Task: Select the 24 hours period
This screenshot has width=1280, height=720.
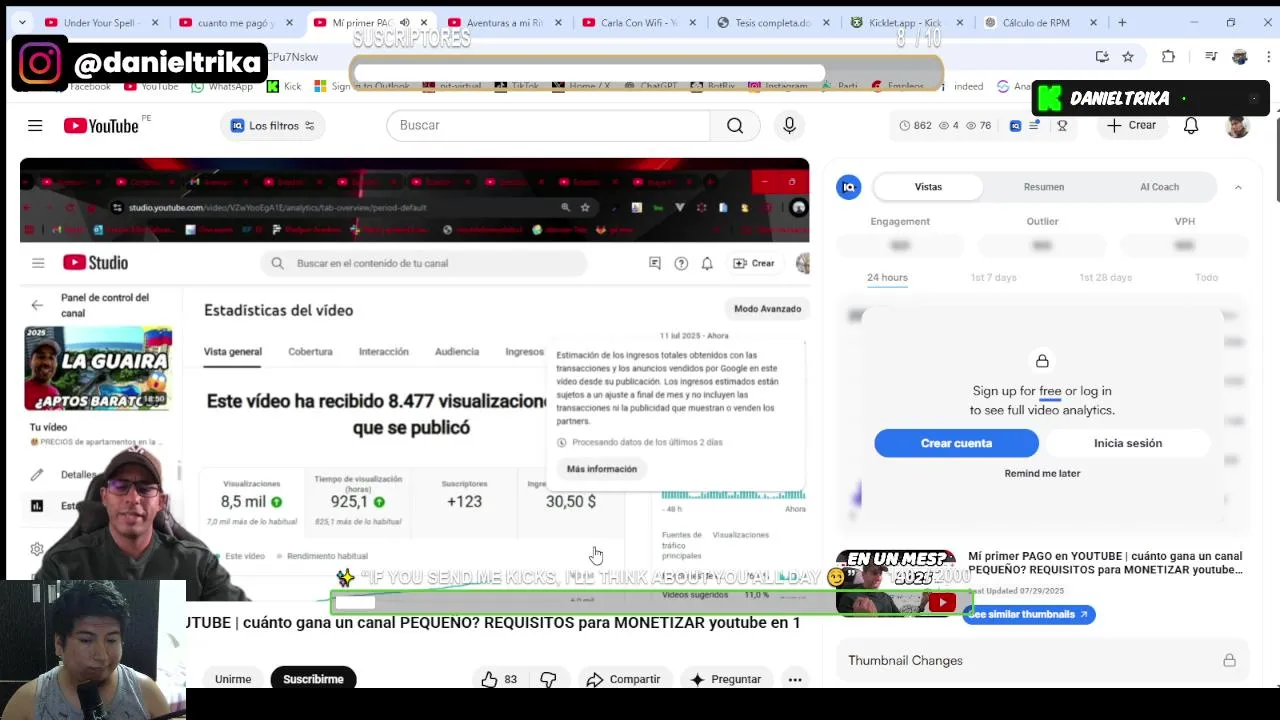Action: 887,277
